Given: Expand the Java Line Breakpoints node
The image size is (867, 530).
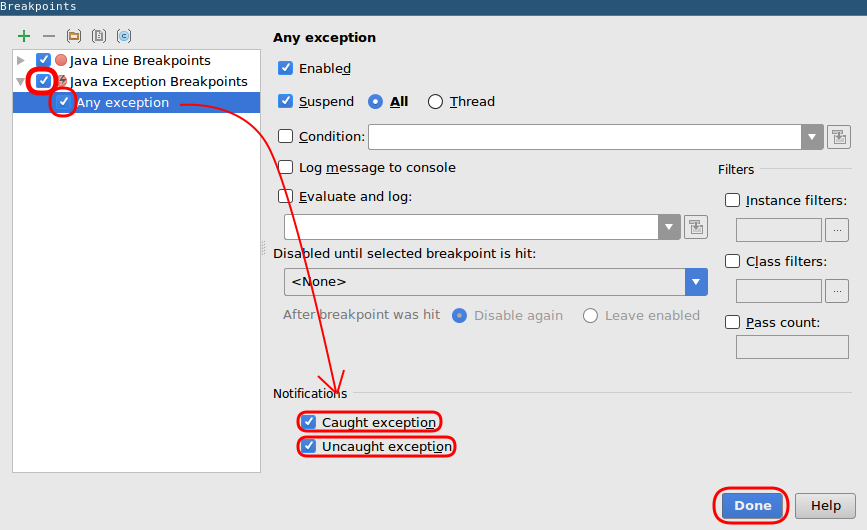Looking at the screenshot, I should click(x=21, y=61).
